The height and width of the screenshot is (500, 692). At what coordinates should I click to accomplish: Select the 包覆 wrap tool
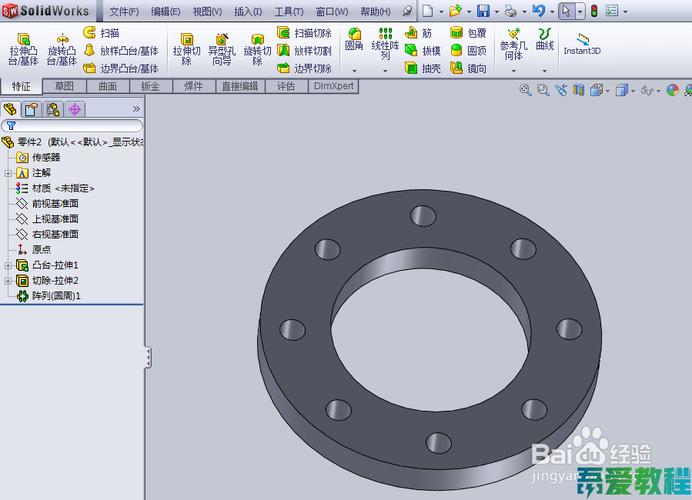(x=468, y=33)
